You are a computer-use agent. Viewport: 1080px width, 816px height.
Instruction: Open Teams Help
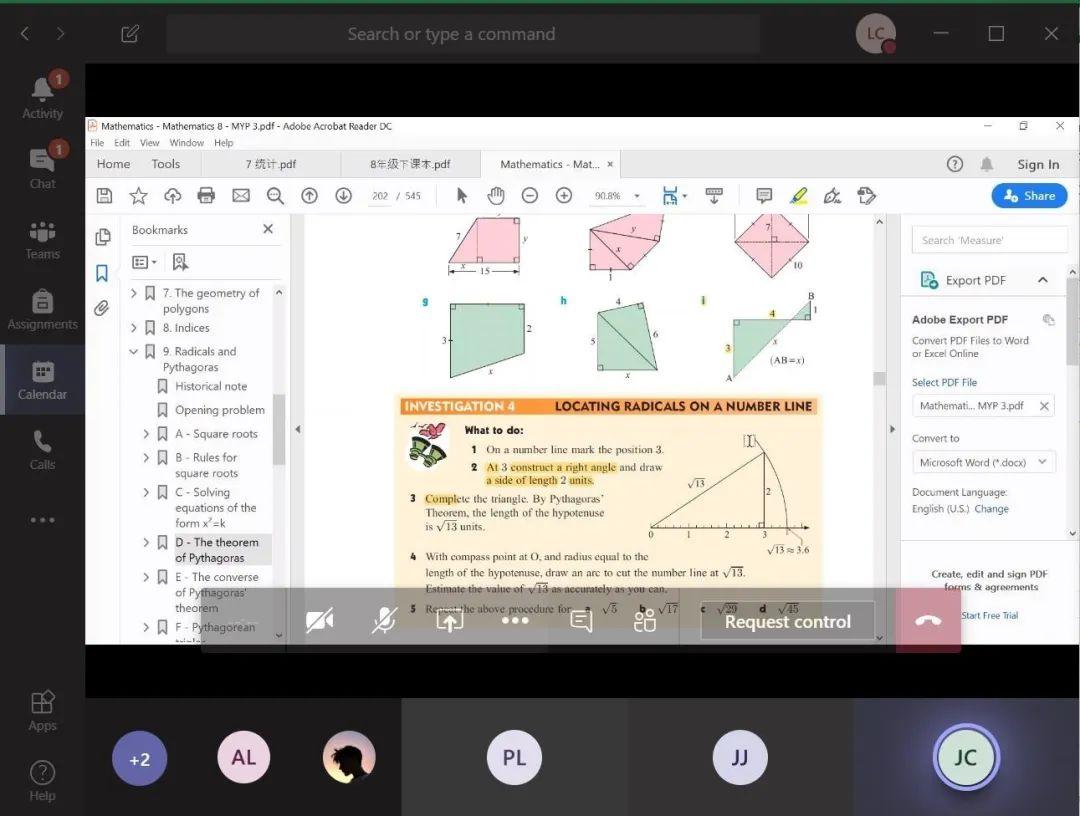(x=42, y=782)
